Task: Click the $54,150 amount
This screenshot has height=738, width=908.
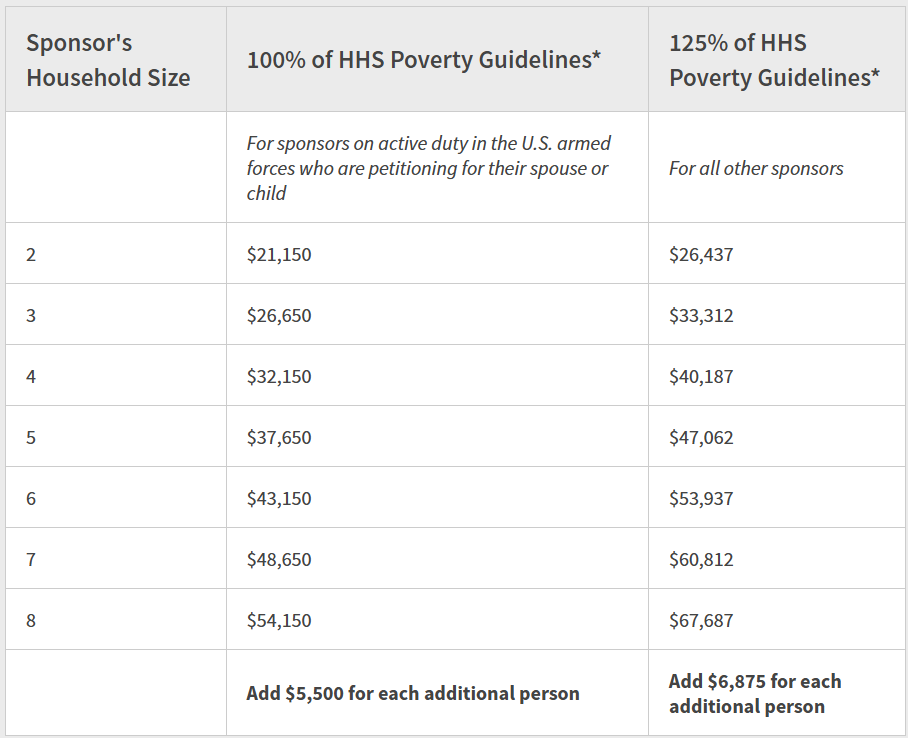Action: pyautogui.click(x=279, y=620)
